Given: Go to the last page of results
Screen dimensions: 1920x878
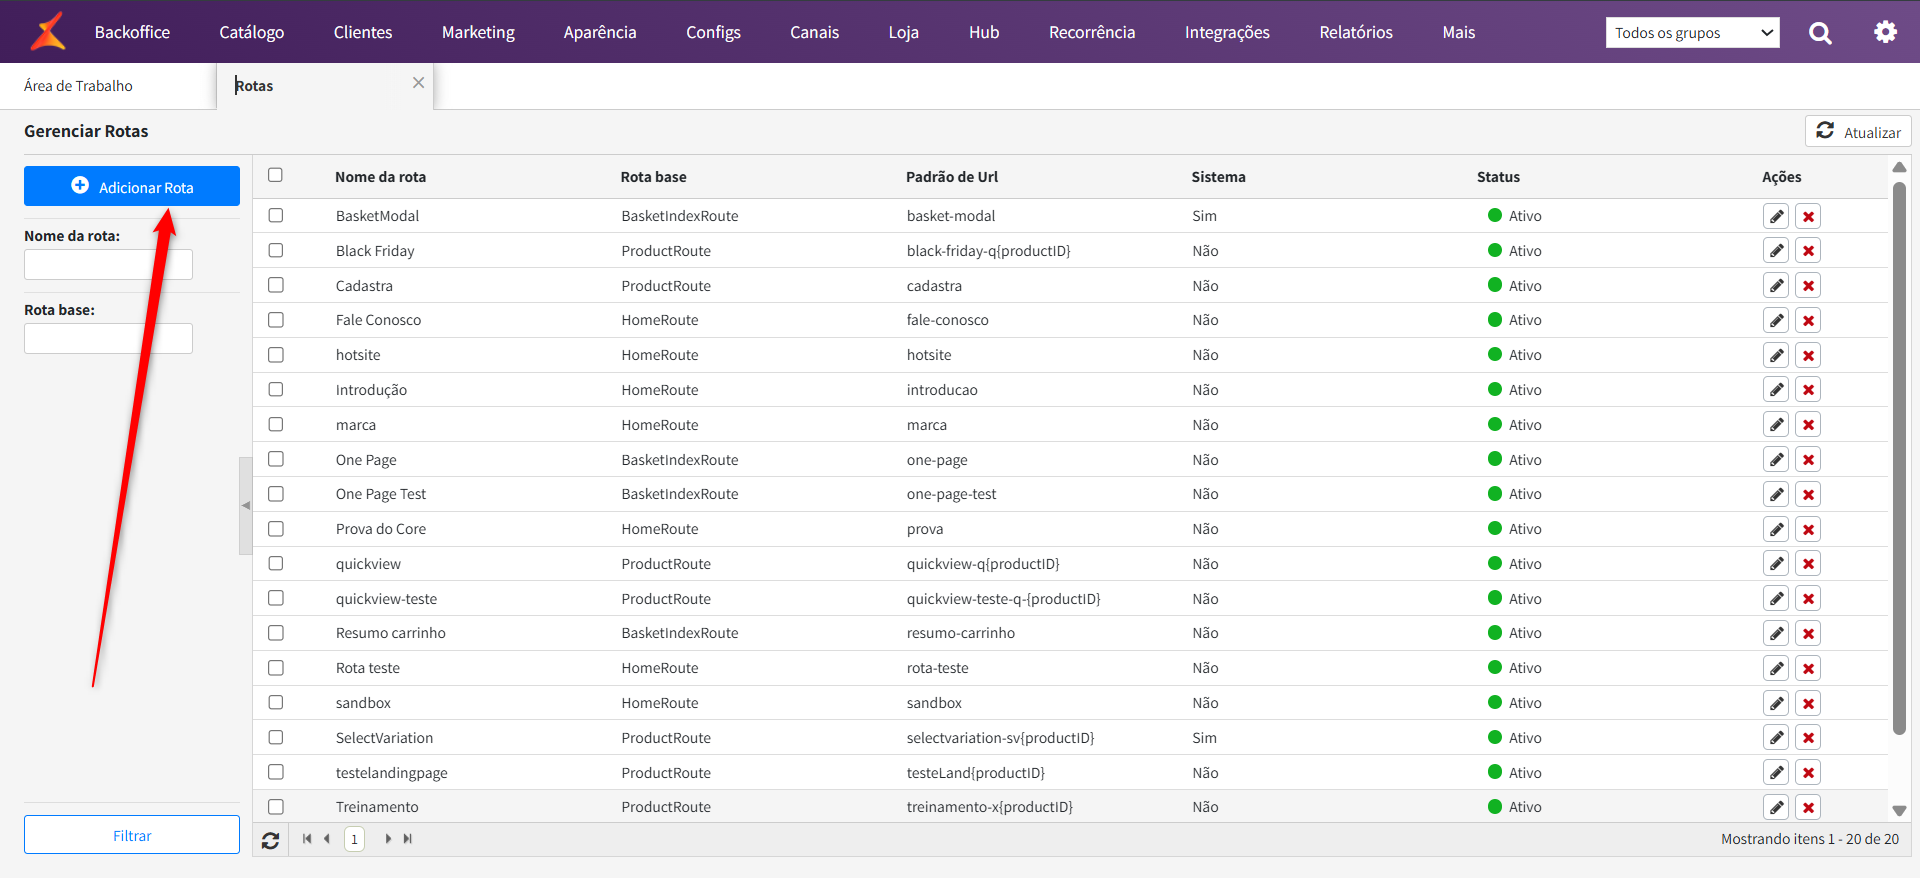Looking at the screenshot, I should pos(408,839).
